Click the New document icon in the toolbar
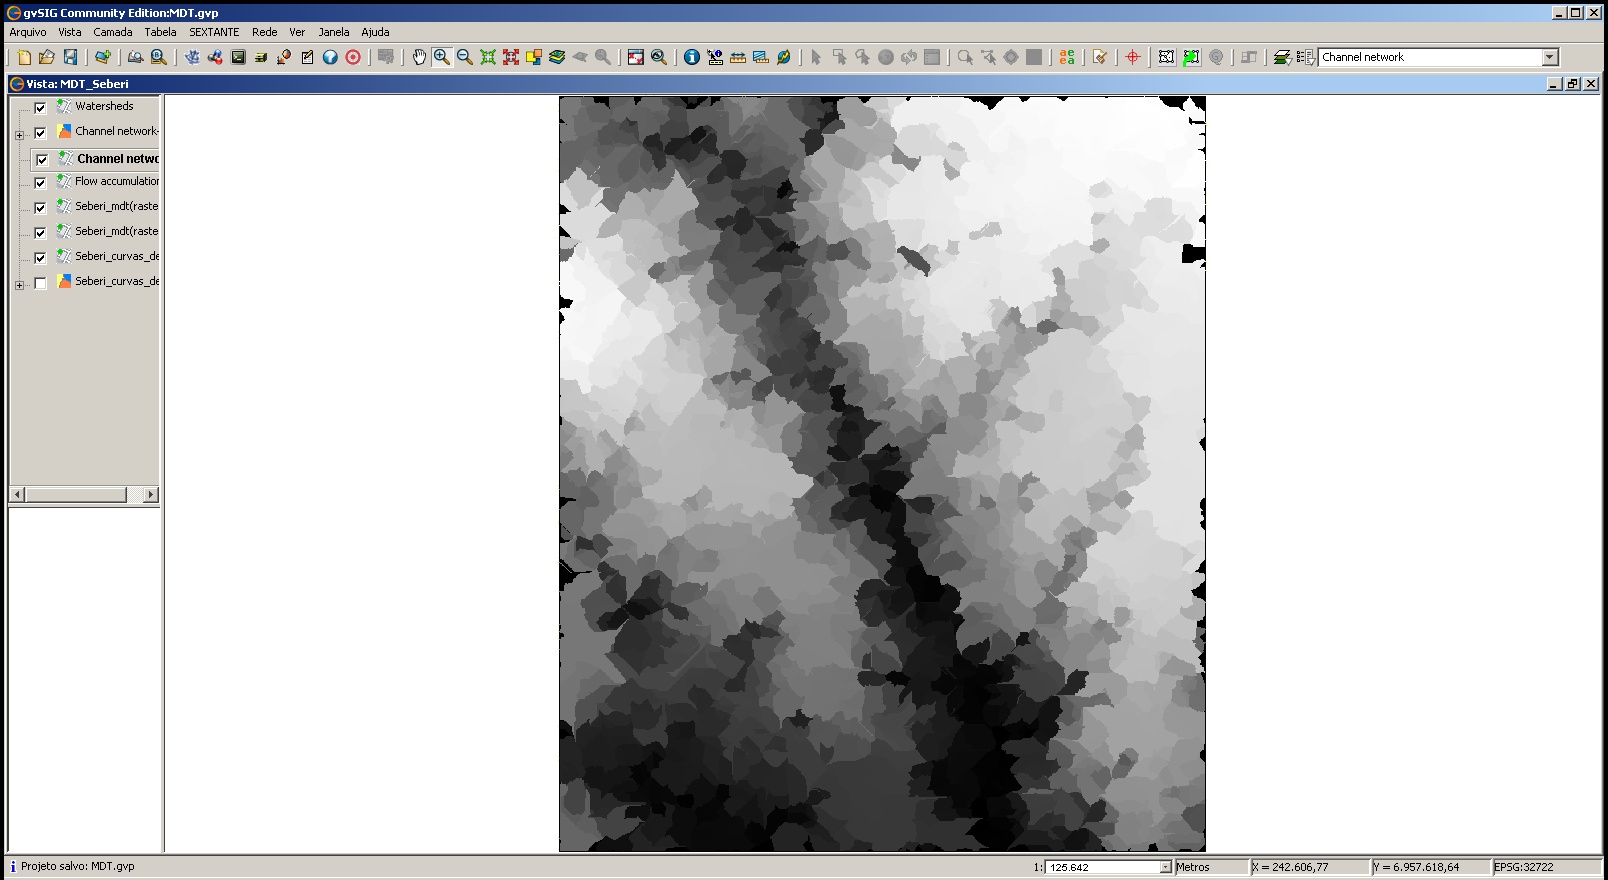 click(x=24, y=57)
